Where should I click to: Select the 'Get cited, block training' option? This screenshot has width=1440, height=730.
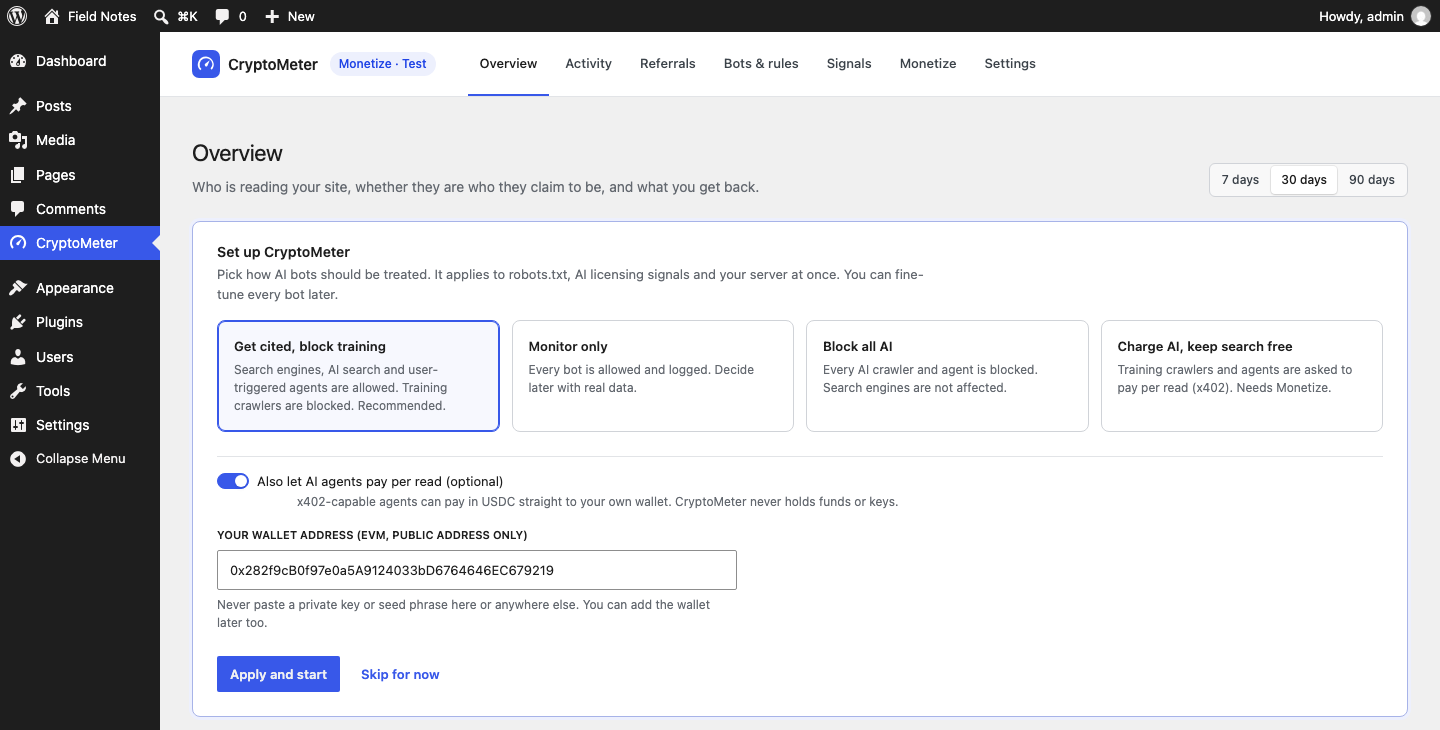click(358, 376)
